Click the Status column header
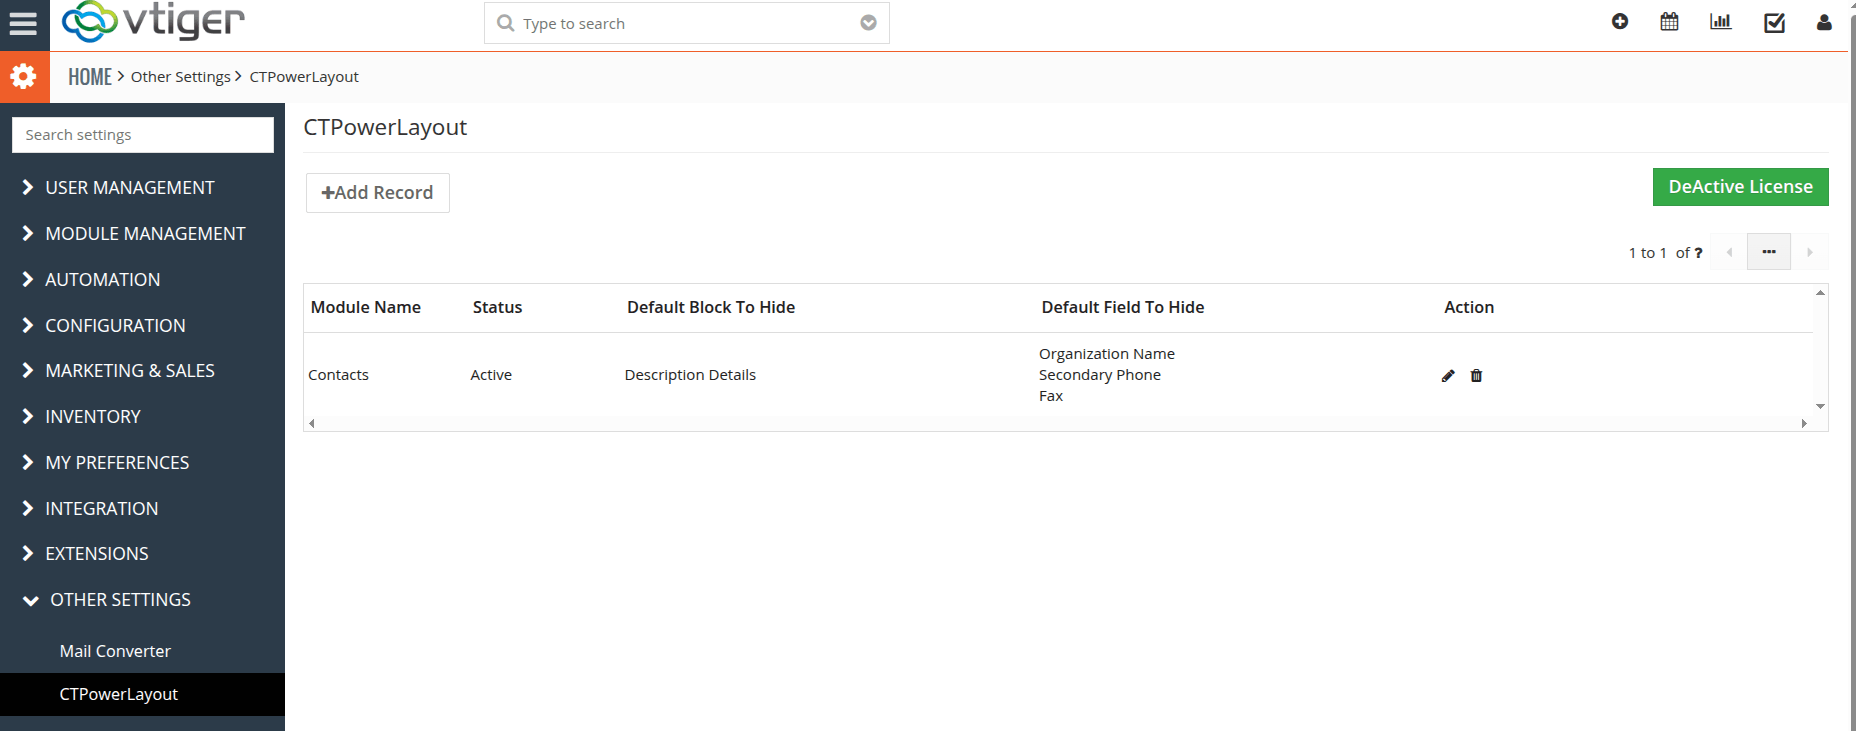The width and height of the screenshot is (1856, 731). [x=497, y=308]
